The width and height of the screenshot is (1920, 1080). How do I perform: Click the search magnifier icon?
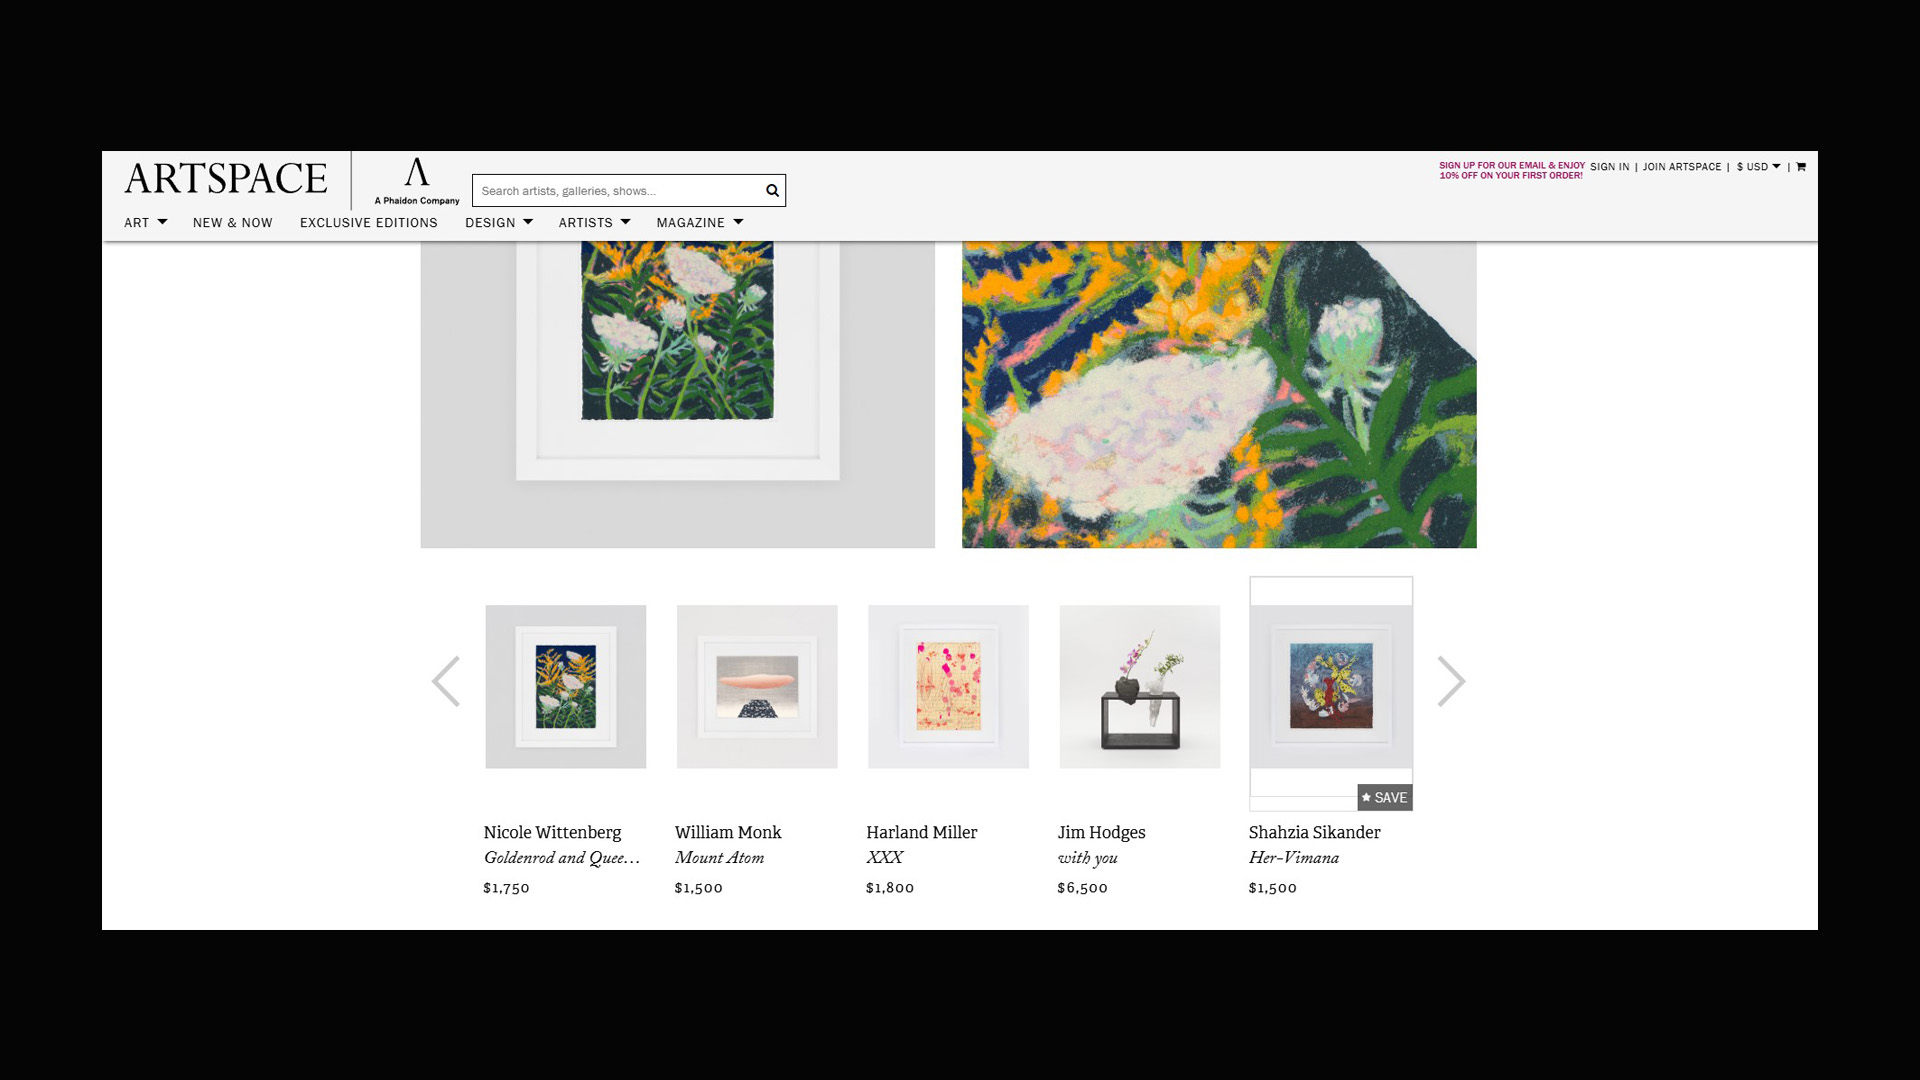coord(772,191)
